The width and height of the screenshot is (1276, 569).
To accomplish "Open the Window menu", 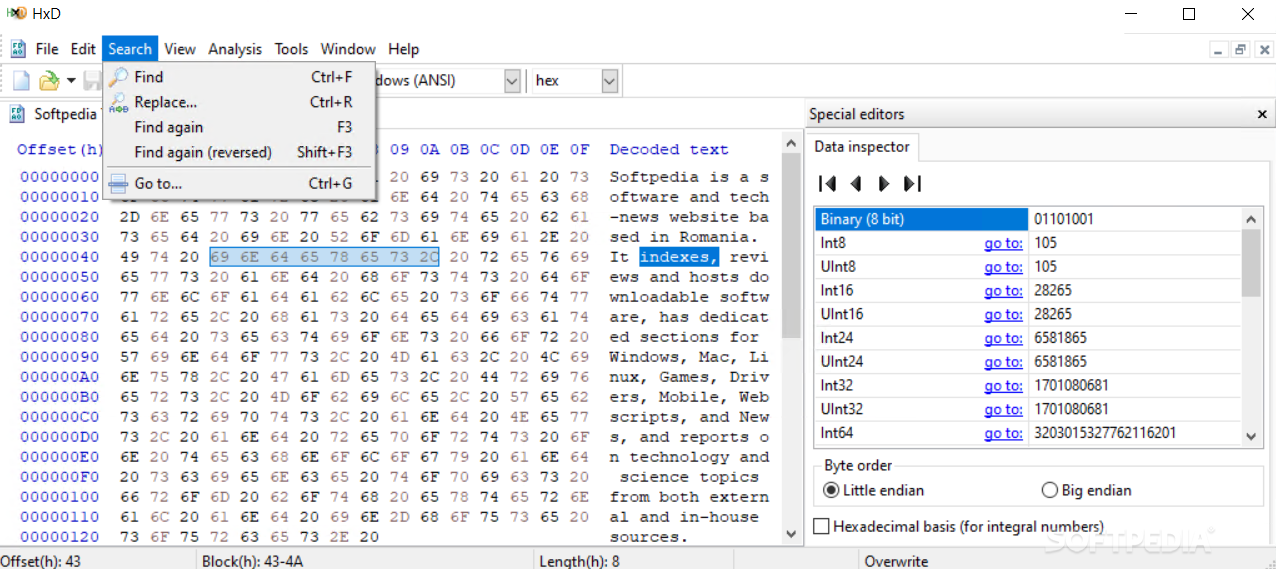I will coord(348,49).
